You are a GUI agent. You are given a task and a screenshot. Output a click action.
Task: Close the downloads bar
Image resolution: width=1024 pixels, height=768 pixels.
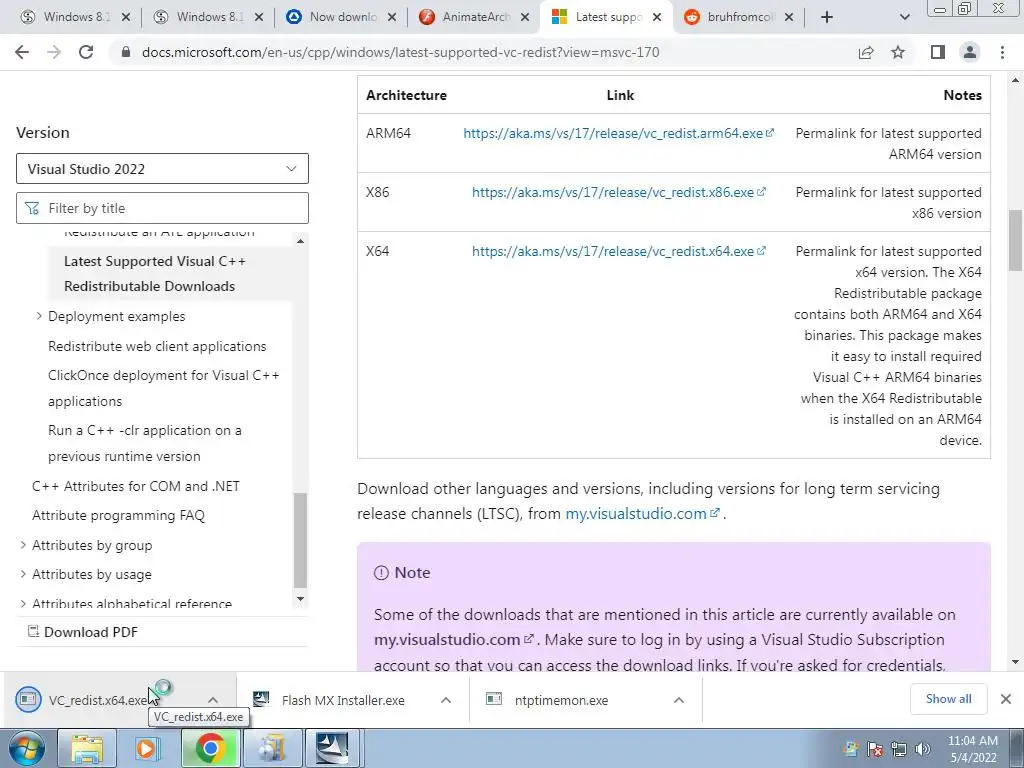point(1006,699)
